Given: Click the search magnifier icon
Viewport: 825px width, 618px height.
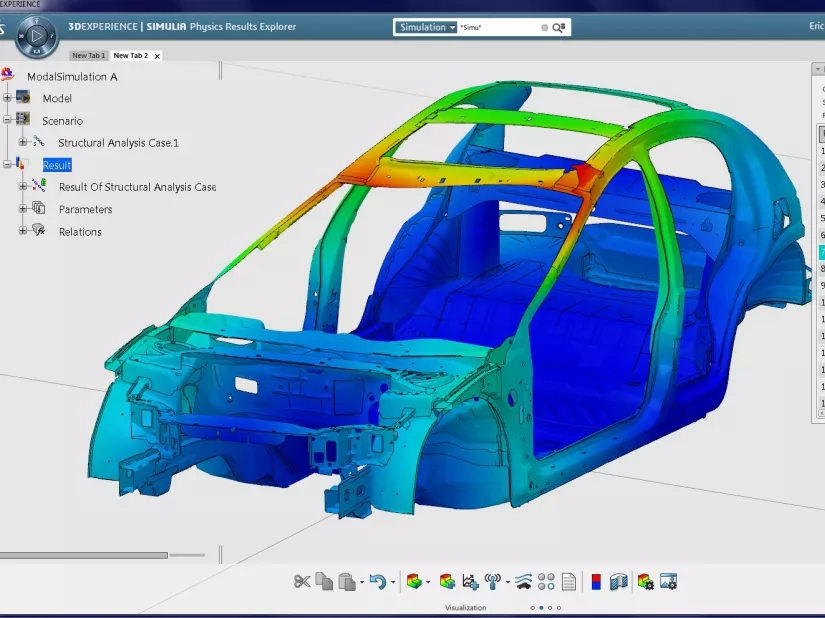Looking at the screenshot, I should coord(558,27).
